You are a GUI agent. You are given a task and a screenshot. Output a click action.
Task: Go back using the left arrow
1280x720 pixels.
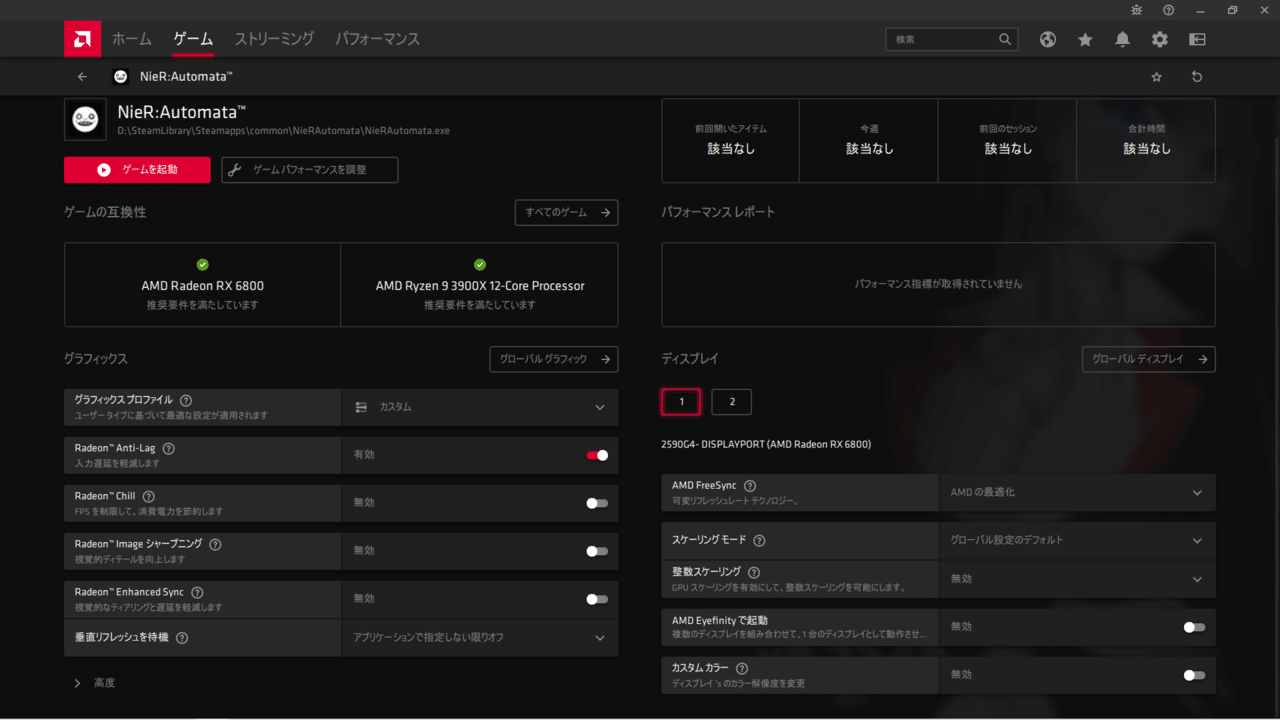click(82, 76)
